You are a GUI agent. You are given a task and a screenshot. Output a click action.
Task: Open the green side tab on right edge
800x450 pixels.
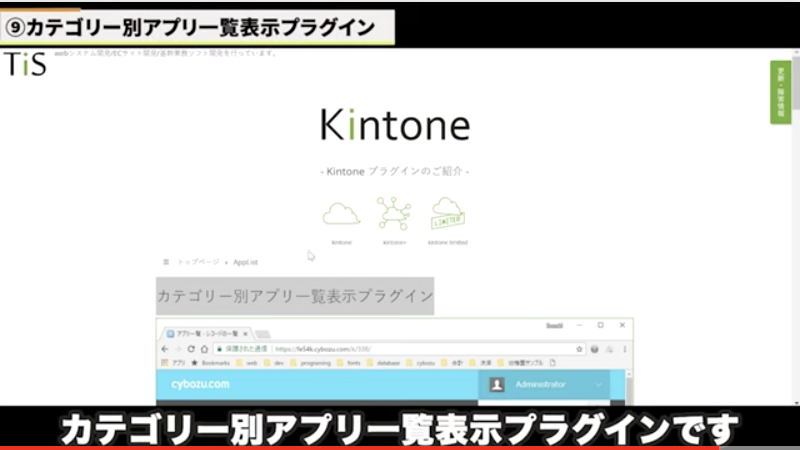[x=780, y=92]
